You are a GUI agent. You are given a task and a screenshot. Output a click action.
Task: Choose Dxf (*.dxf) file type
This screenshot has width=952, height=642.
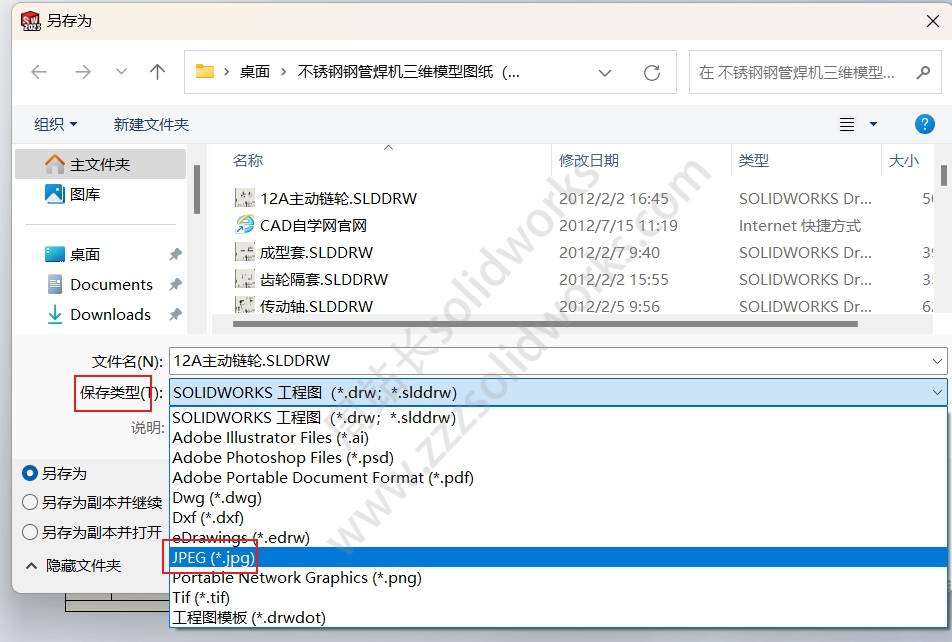click(x=558, y=517)
